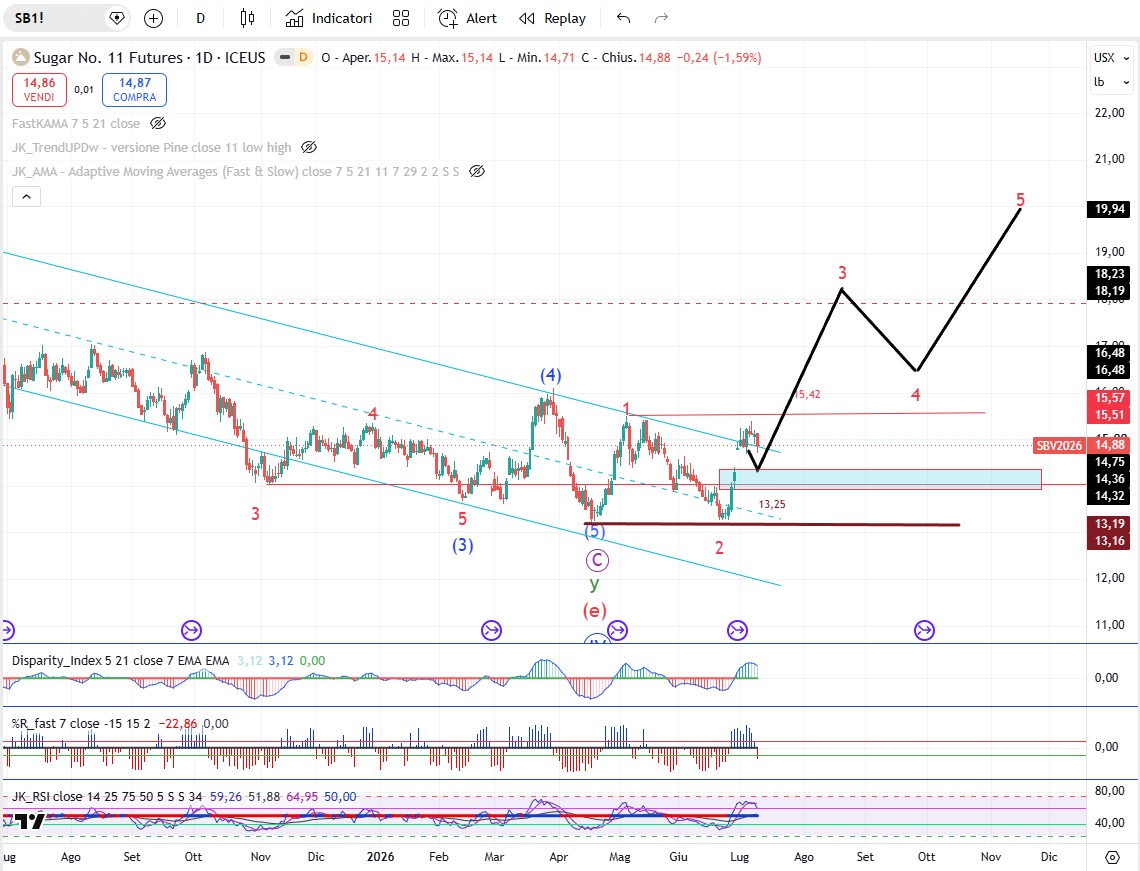Create an Alert from the toolbar
The image size is (1140, 871).
467,18
